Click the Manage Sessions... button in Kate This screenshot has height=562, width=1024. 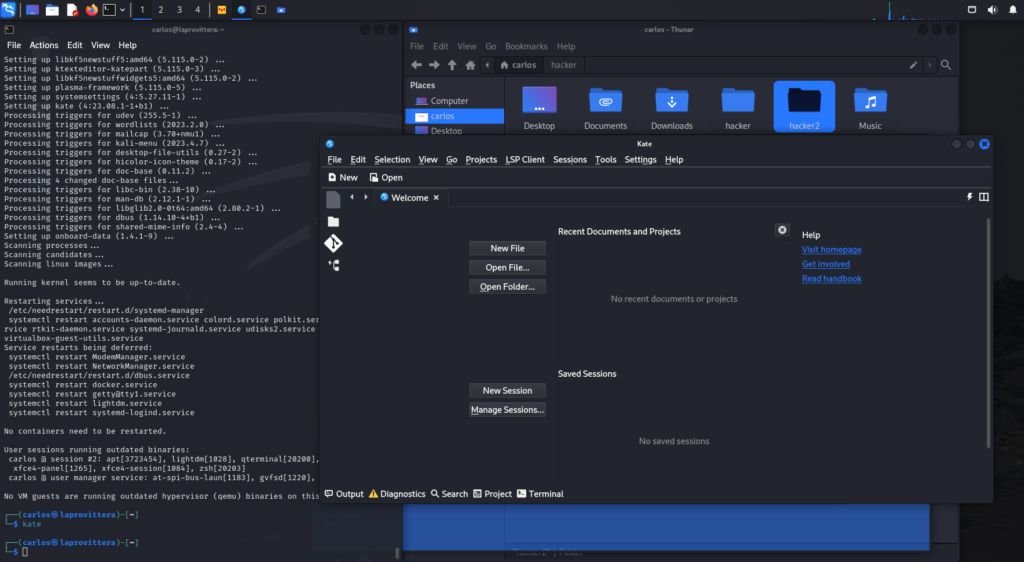507,409
